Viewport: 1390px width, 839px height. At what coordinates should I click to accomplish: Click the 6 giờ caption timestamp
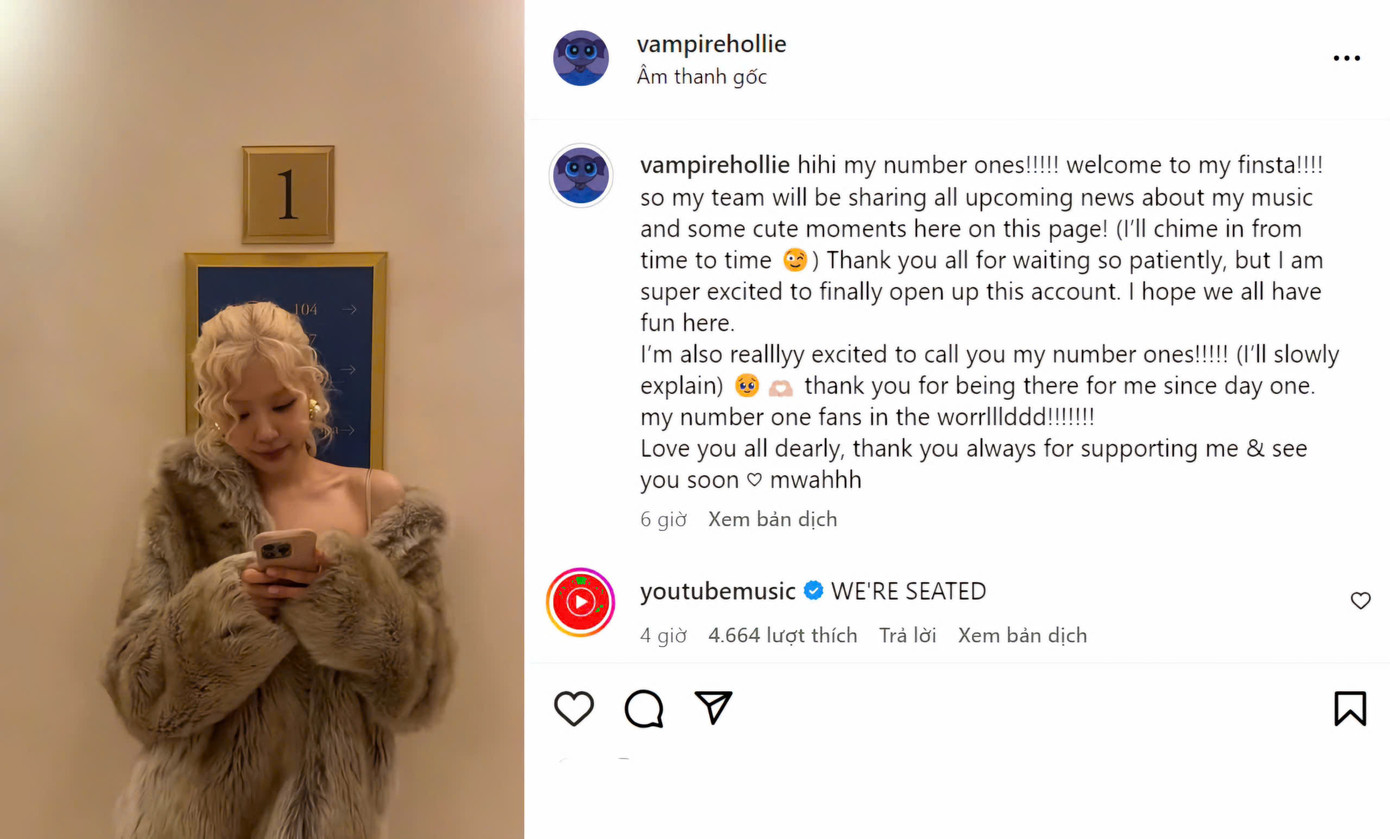pyautogui.click(x=663, y=519)
